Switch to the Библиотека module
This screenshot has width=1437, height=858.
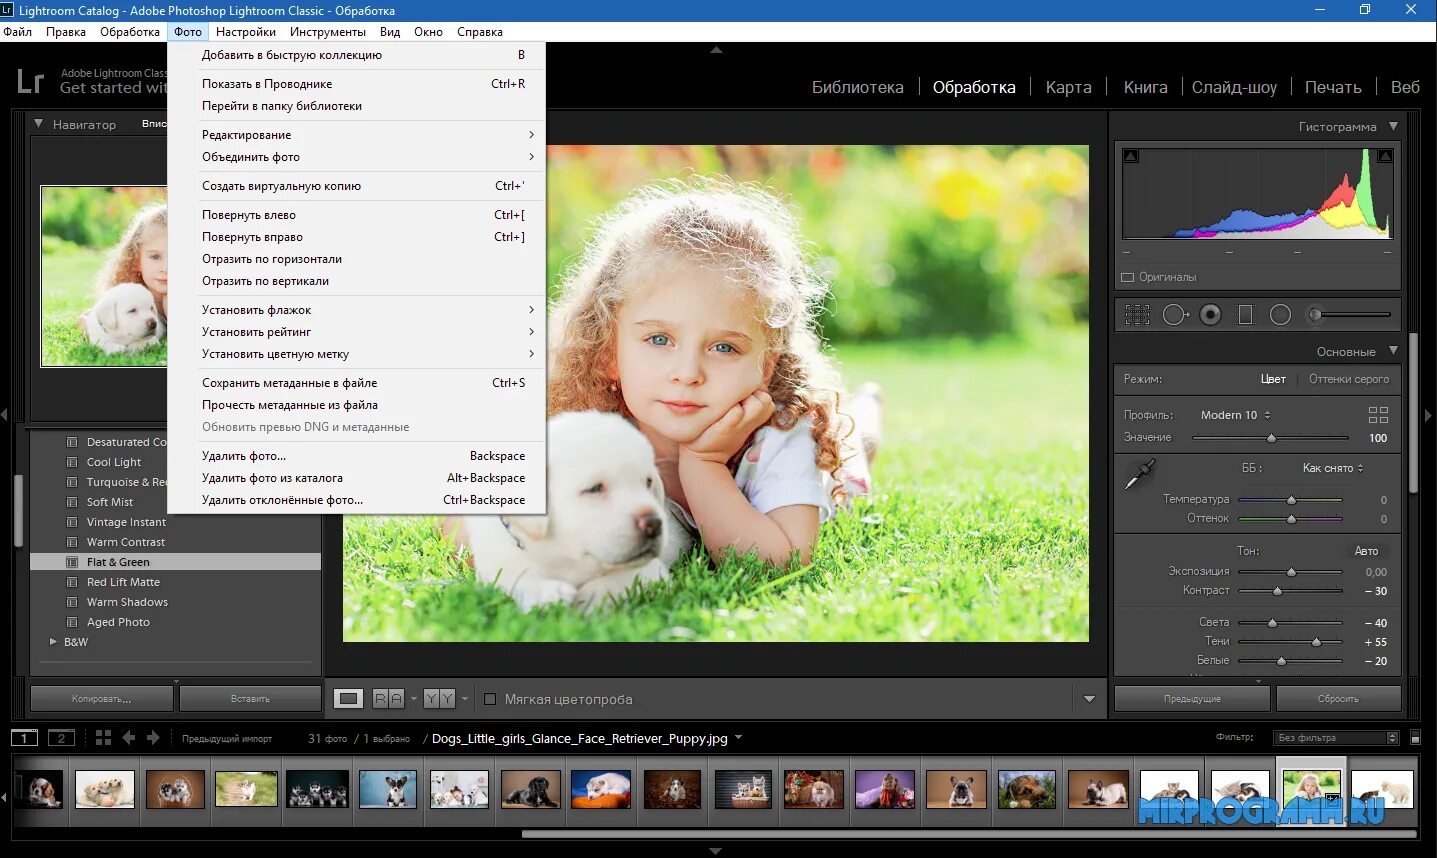pos(857,87)
